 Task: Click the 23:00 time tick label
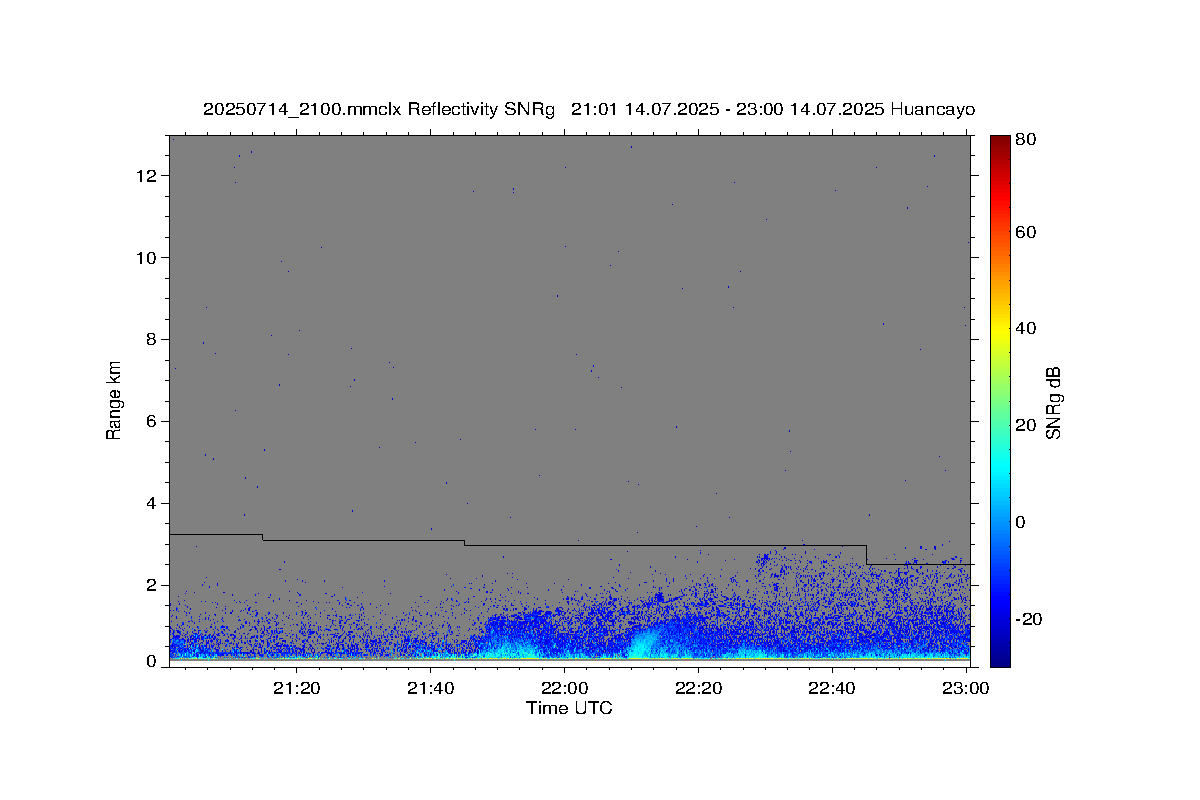pyautogui.click(x=966, y=688)
